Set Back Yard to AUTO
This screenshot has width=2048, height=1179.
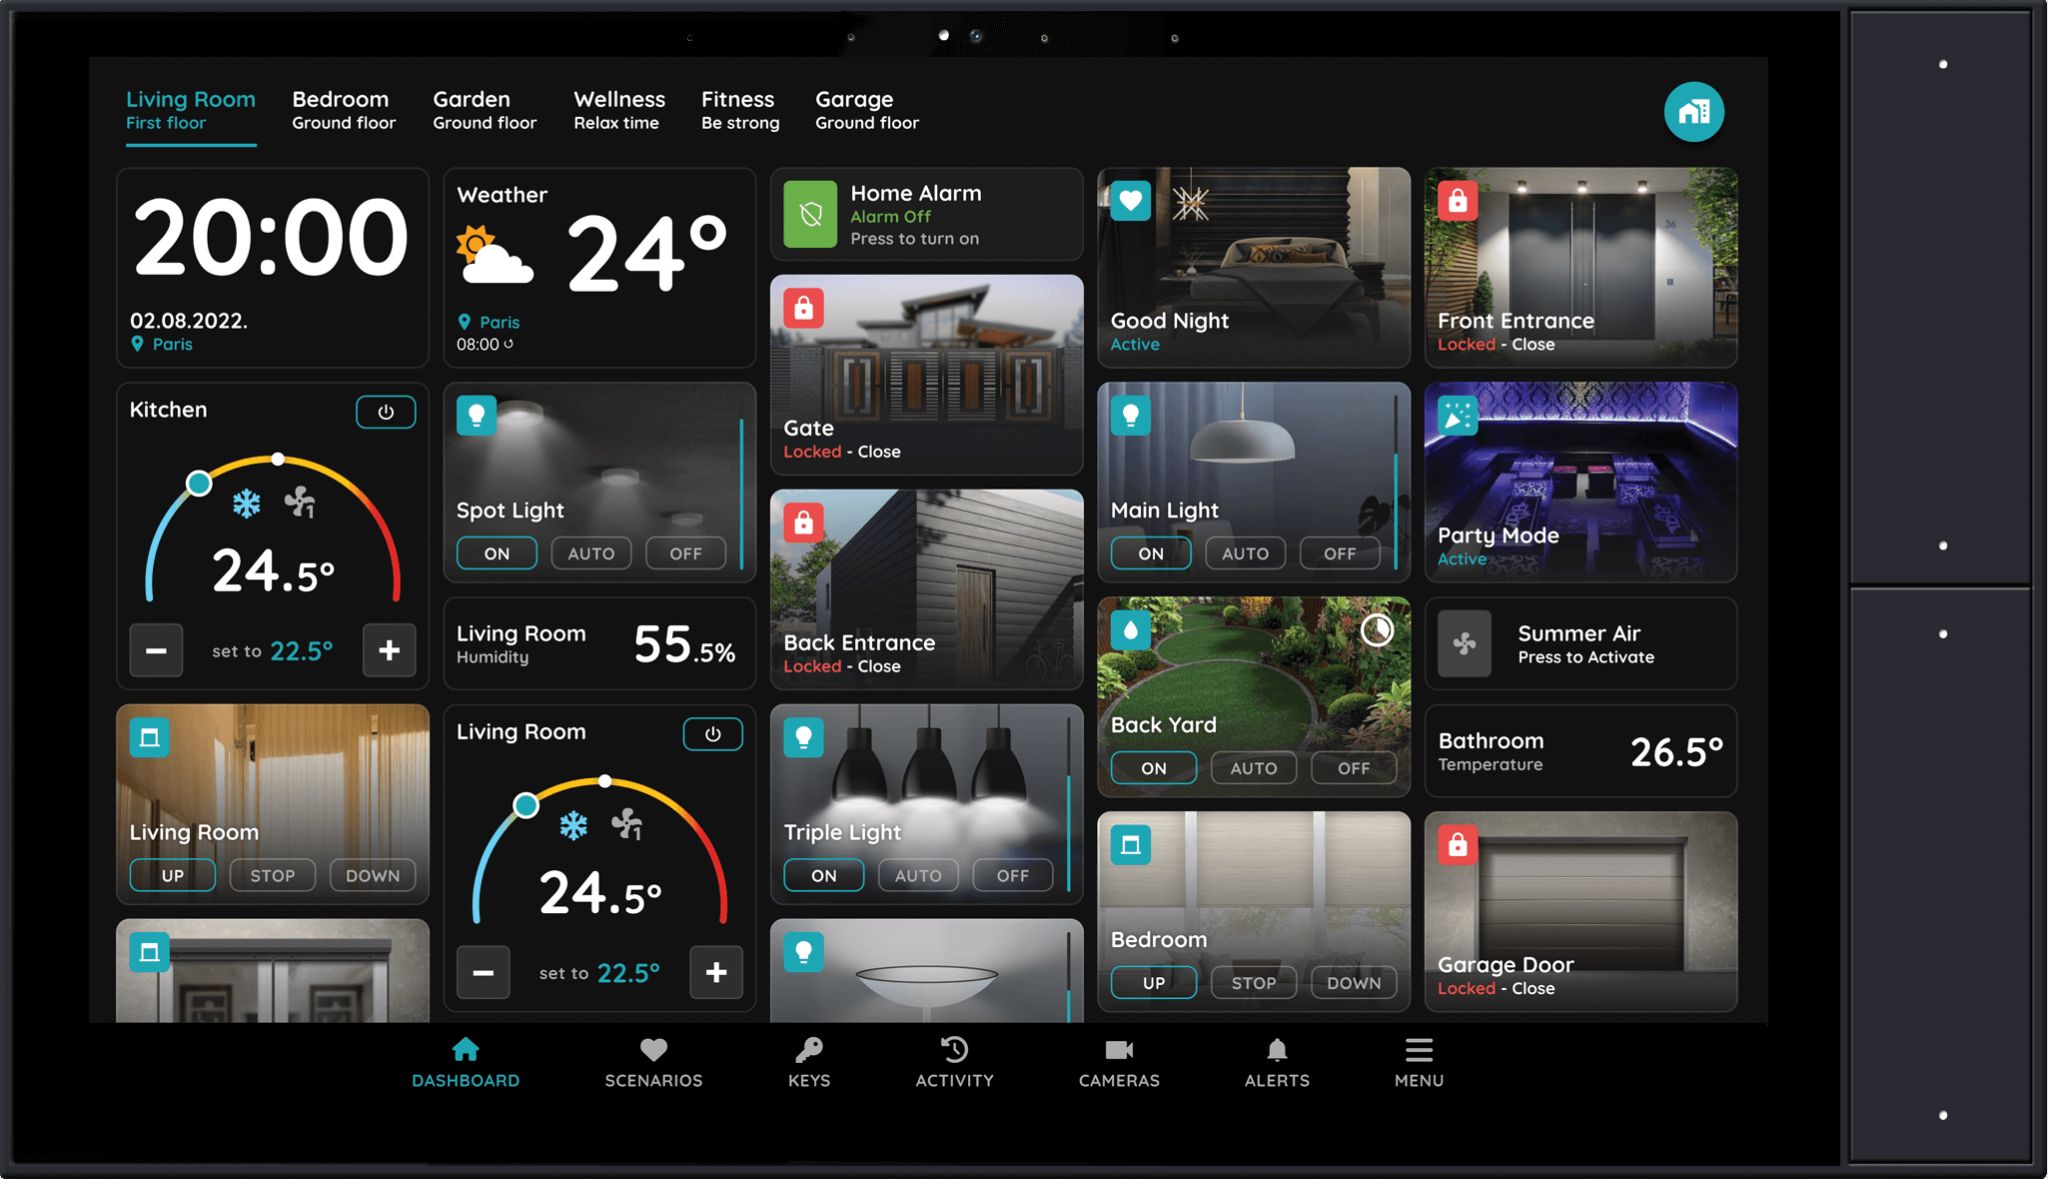[x=1254, y=768]
